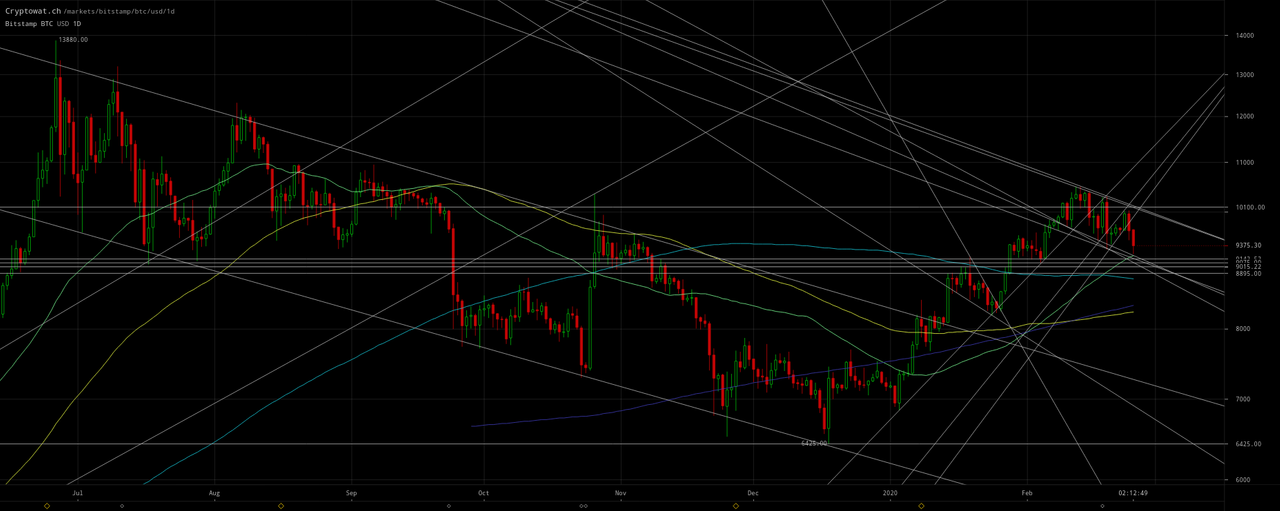Click the 12000 price axis label
The height and width of the screenshot is (511, 1280).
tap(1245, 117)
